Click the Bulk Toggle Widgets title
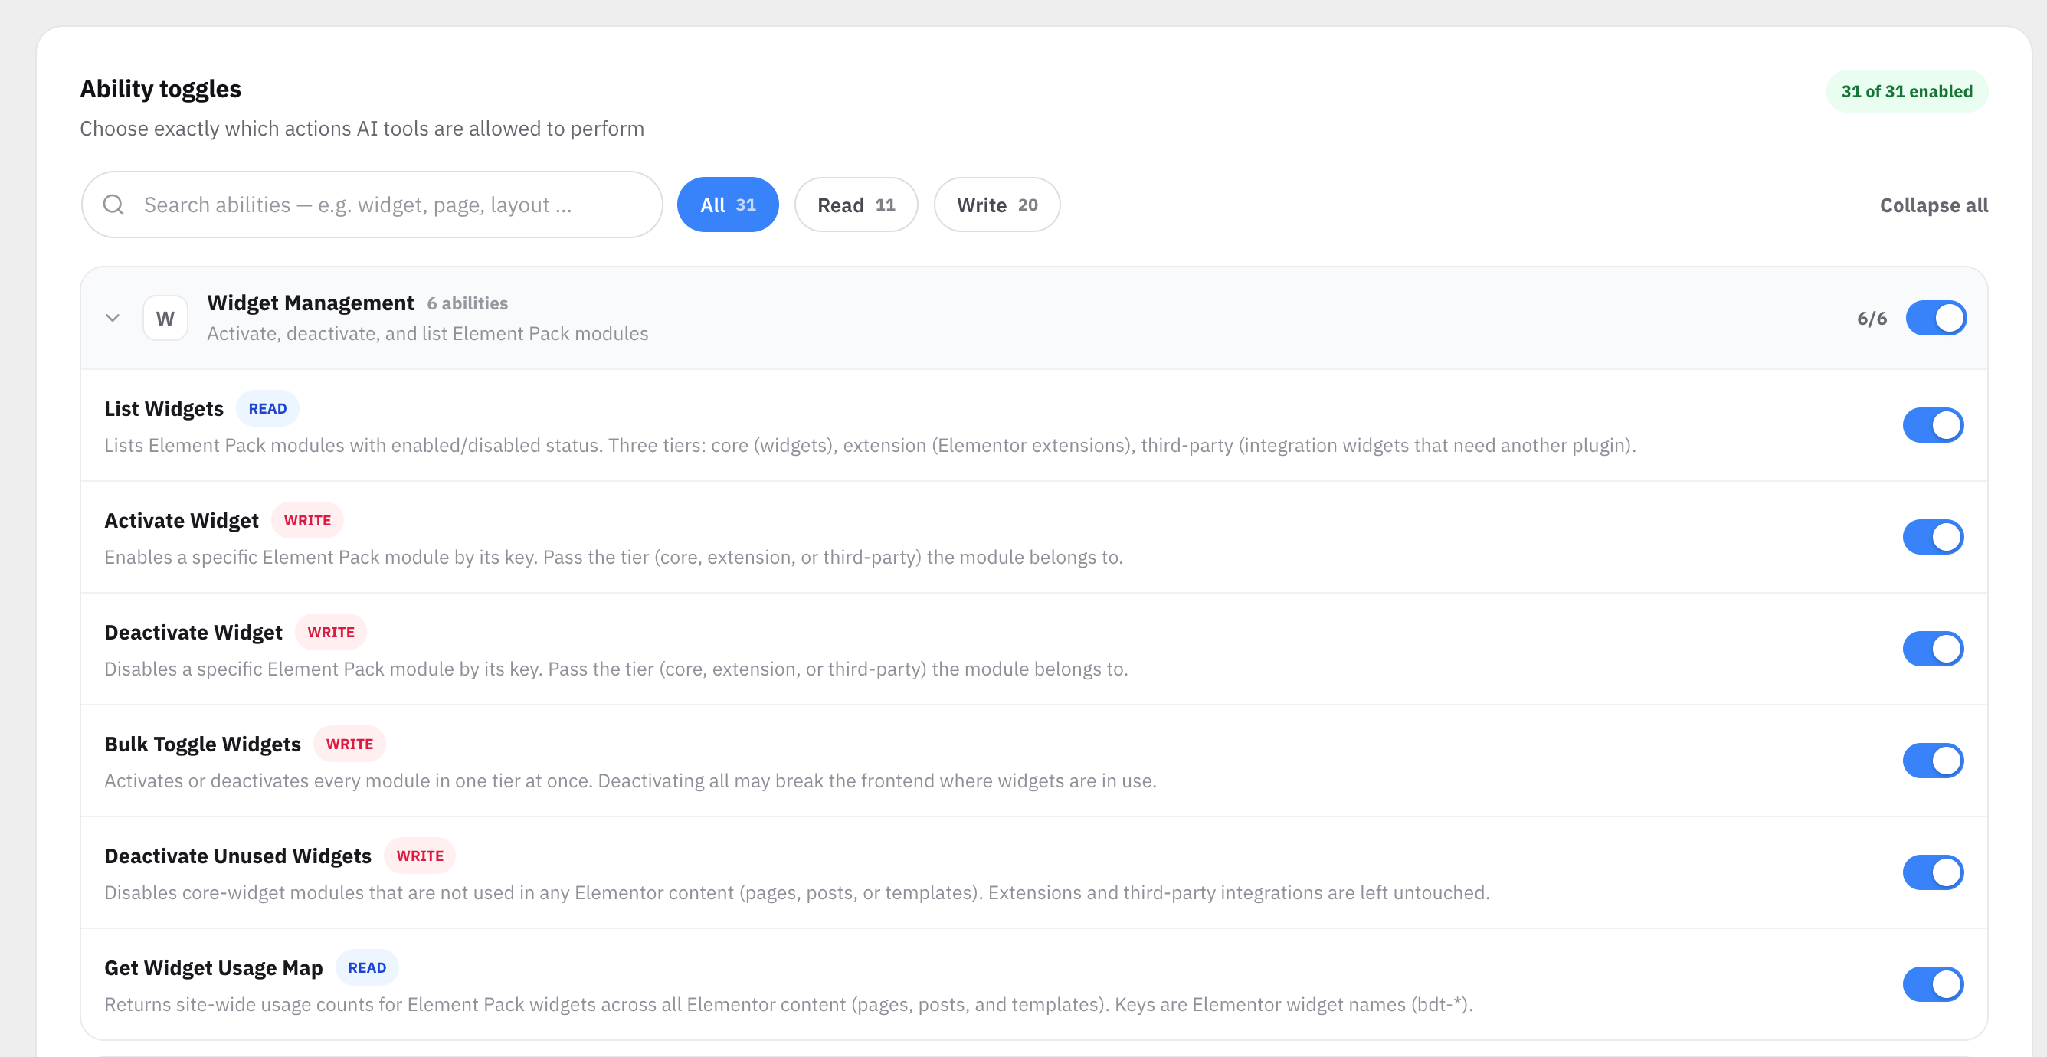 [203, 744]
